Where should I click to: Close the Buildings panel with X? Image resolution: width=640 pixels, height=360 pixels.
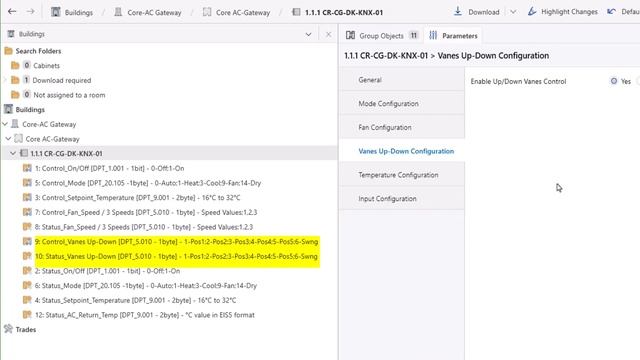(329, 34)
